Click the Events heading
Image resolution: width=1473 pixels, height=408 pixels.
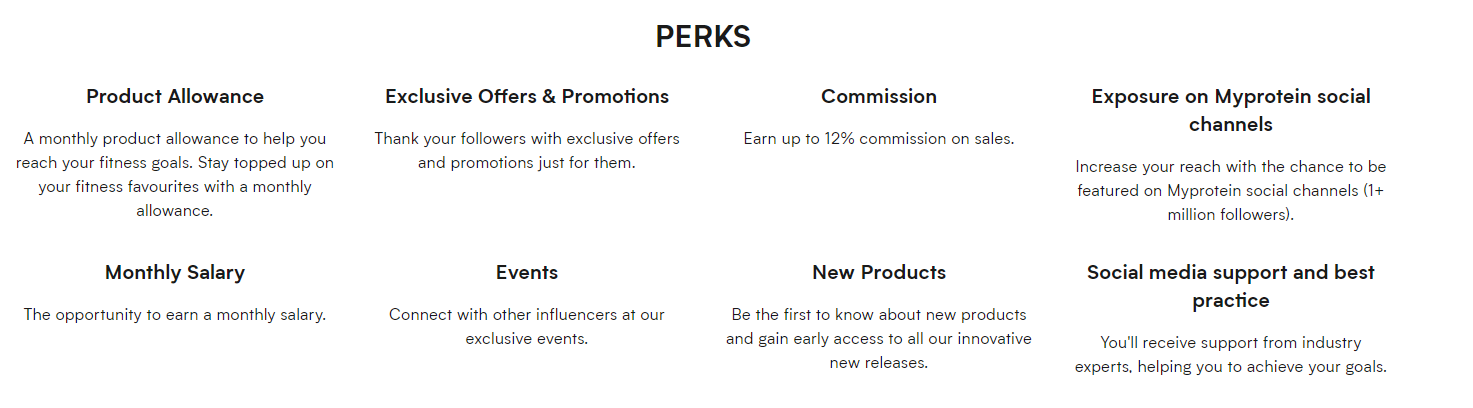click(x=527, y=273)
